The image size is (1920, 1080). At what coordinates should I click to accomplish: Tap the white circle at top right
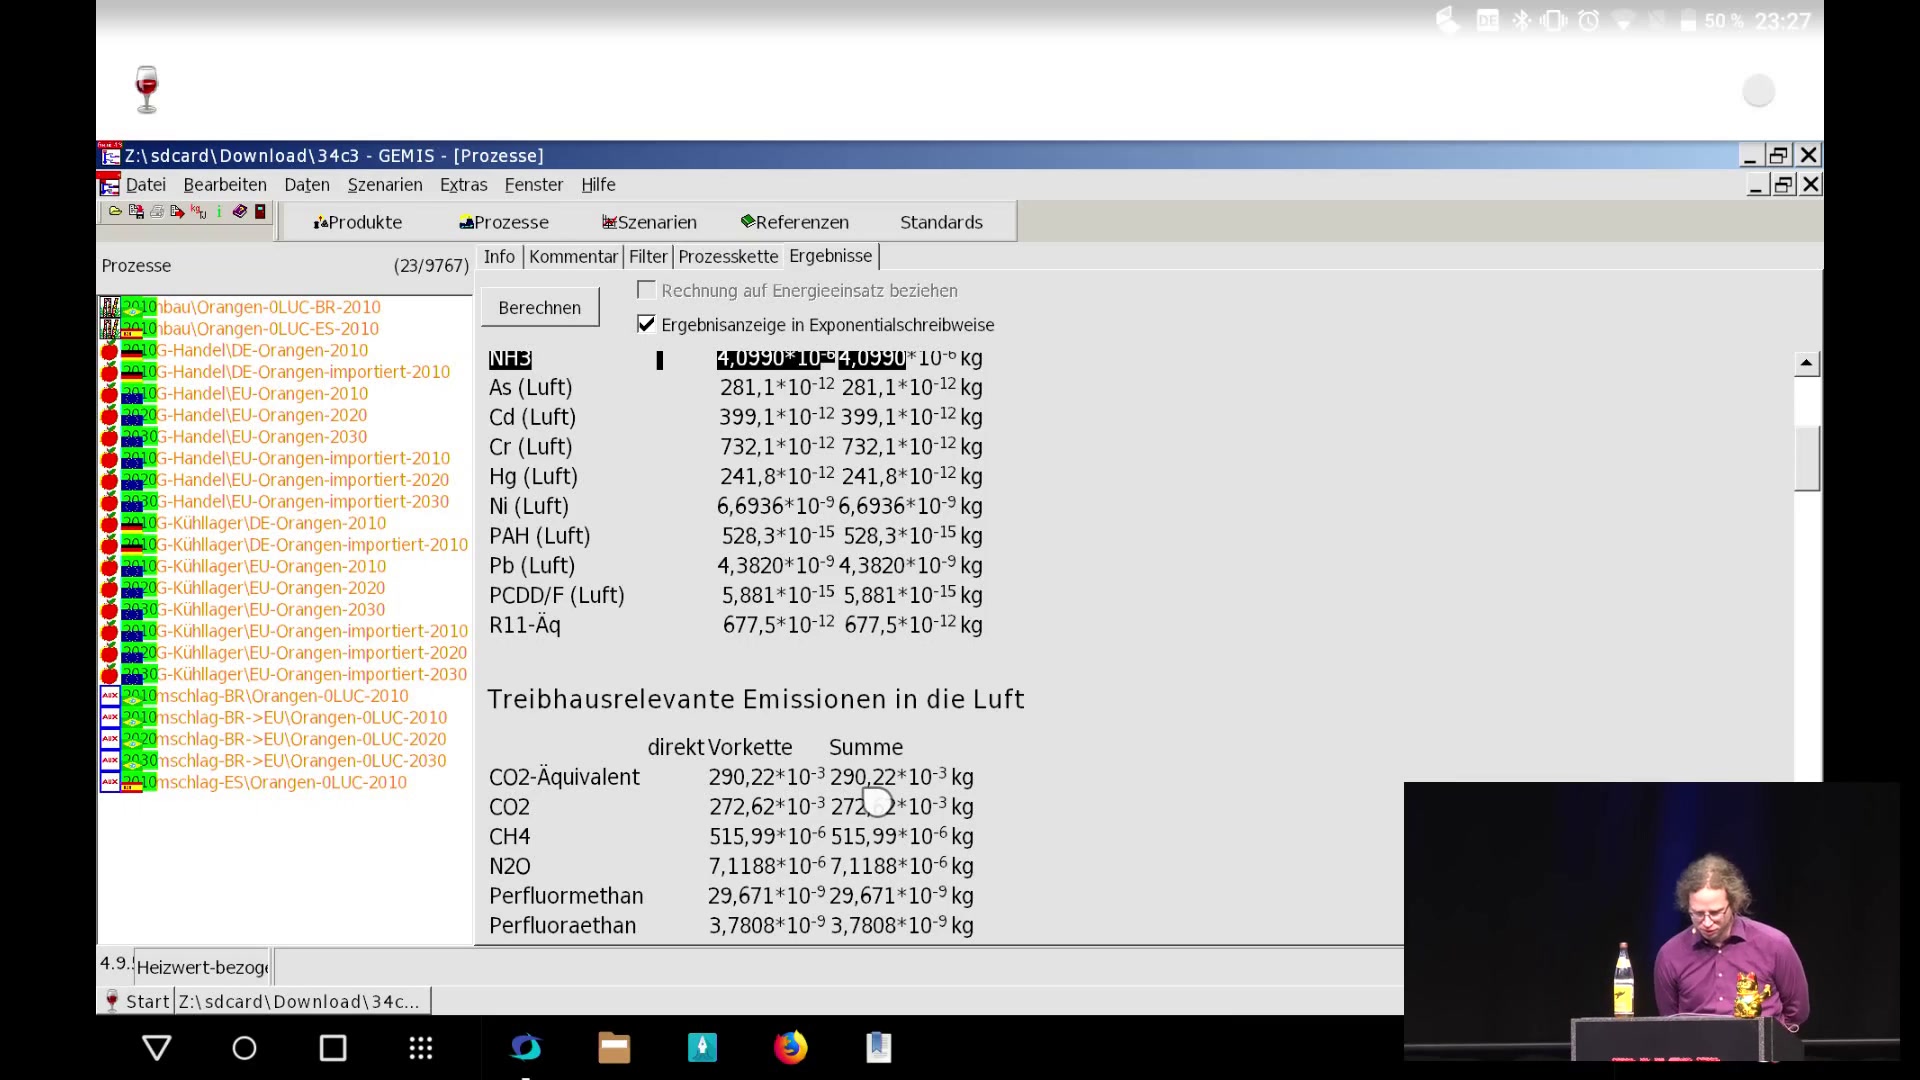click(x=1758, y=91)
